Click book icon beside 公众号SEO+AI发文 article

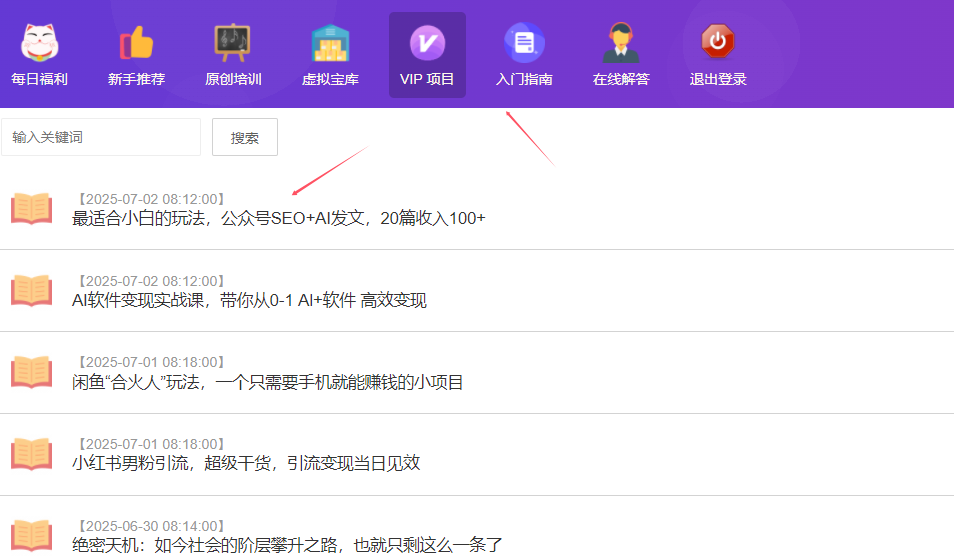[x=32, y=208]
